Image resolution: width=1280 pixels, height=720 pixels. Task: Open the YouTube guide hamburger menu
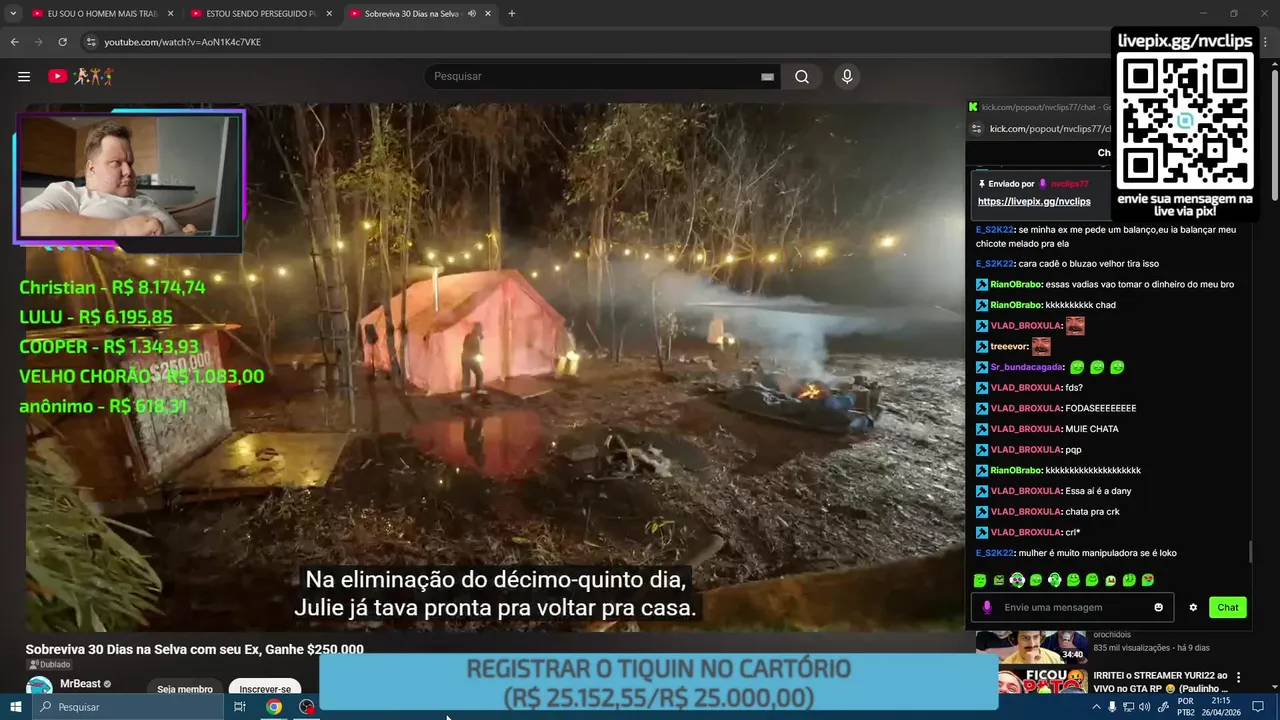pos(24,76)
